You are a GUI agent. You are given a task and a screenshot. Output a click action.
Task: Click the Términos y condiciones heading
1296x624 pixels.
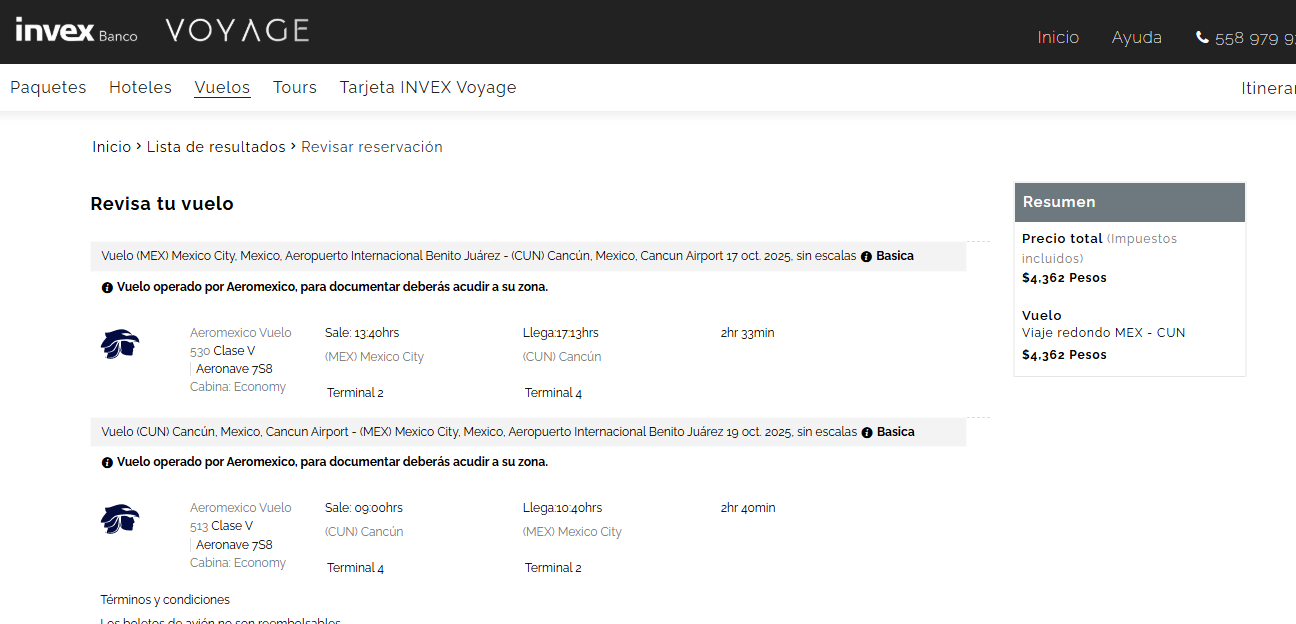click(165, 600)
